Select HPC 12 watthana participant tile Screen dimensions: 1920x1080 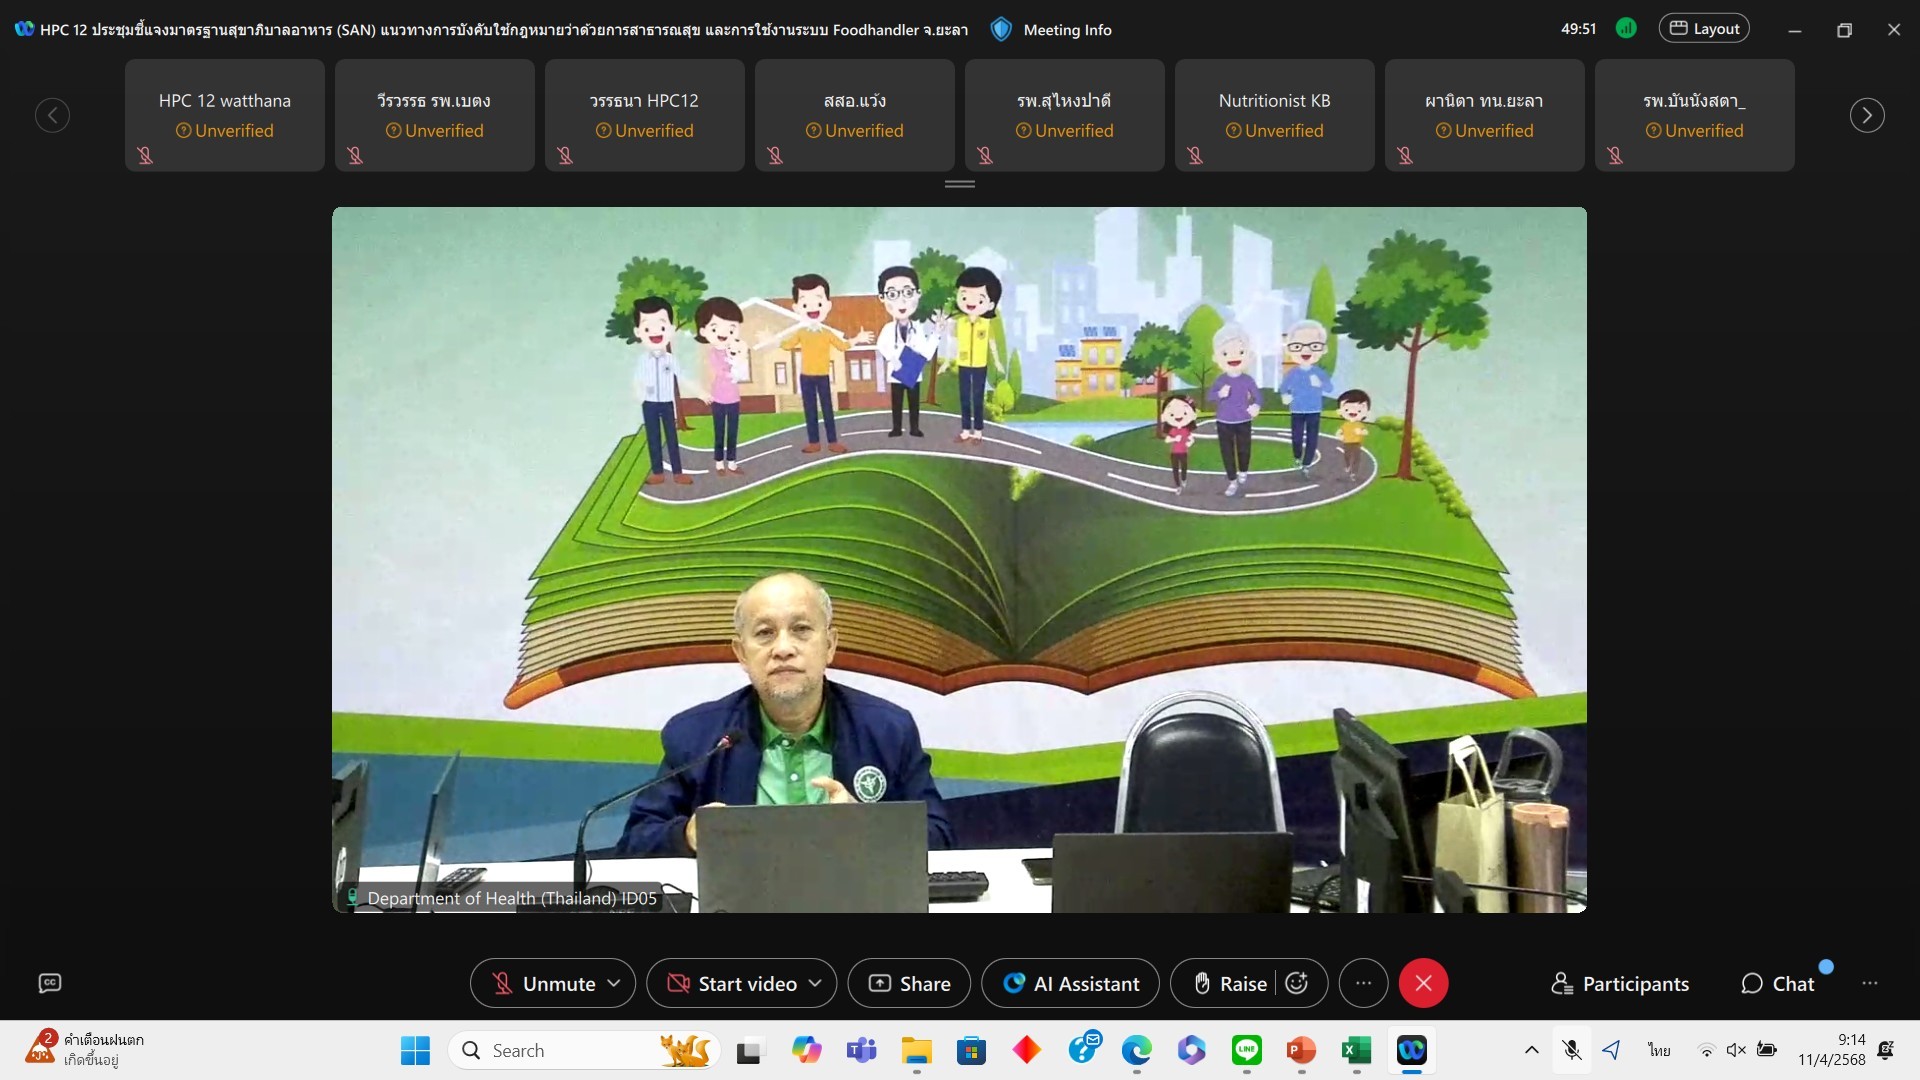coord(225,115)
